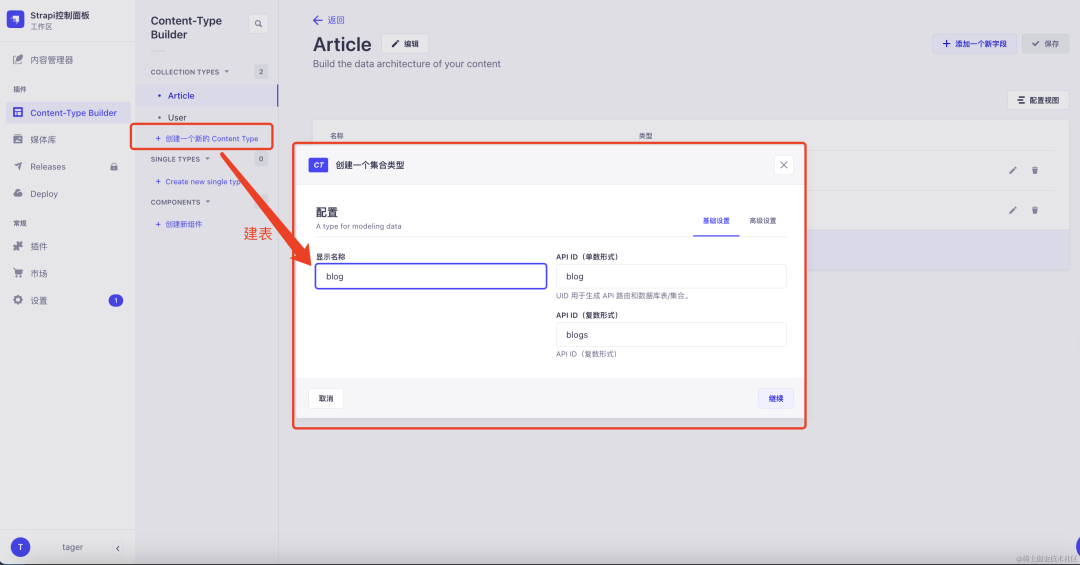
Task: Click 创建新组件 link
Action: 178,224
